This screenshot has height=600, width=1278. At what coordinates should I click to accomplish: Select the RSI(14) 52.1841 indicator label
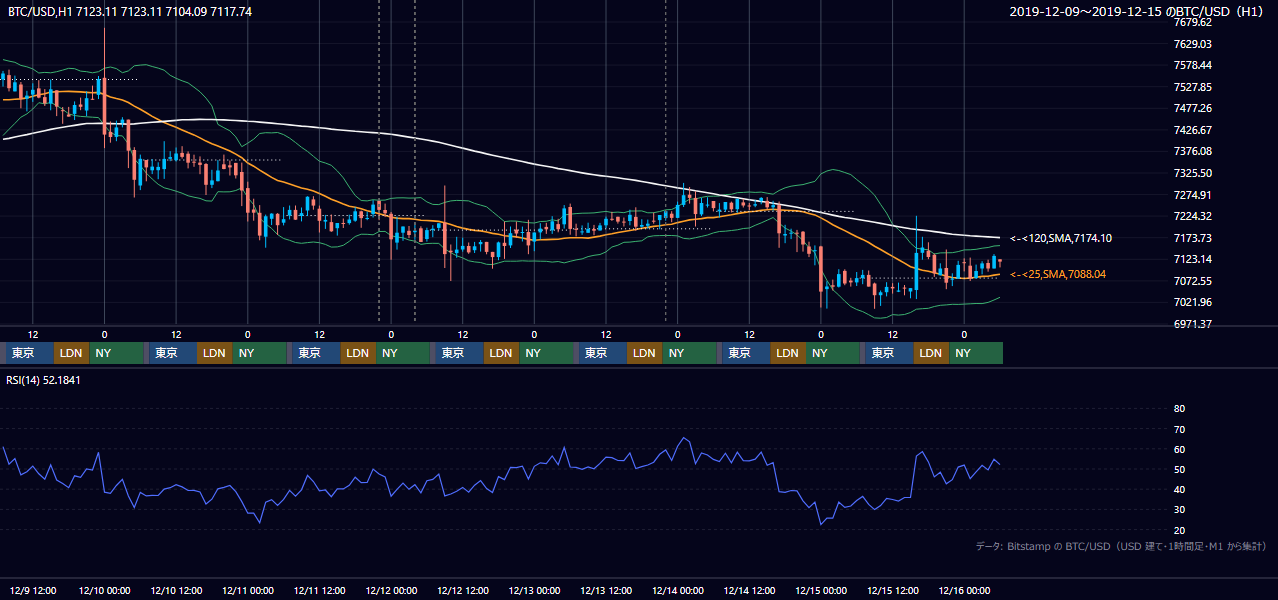[x=43, y=380]
